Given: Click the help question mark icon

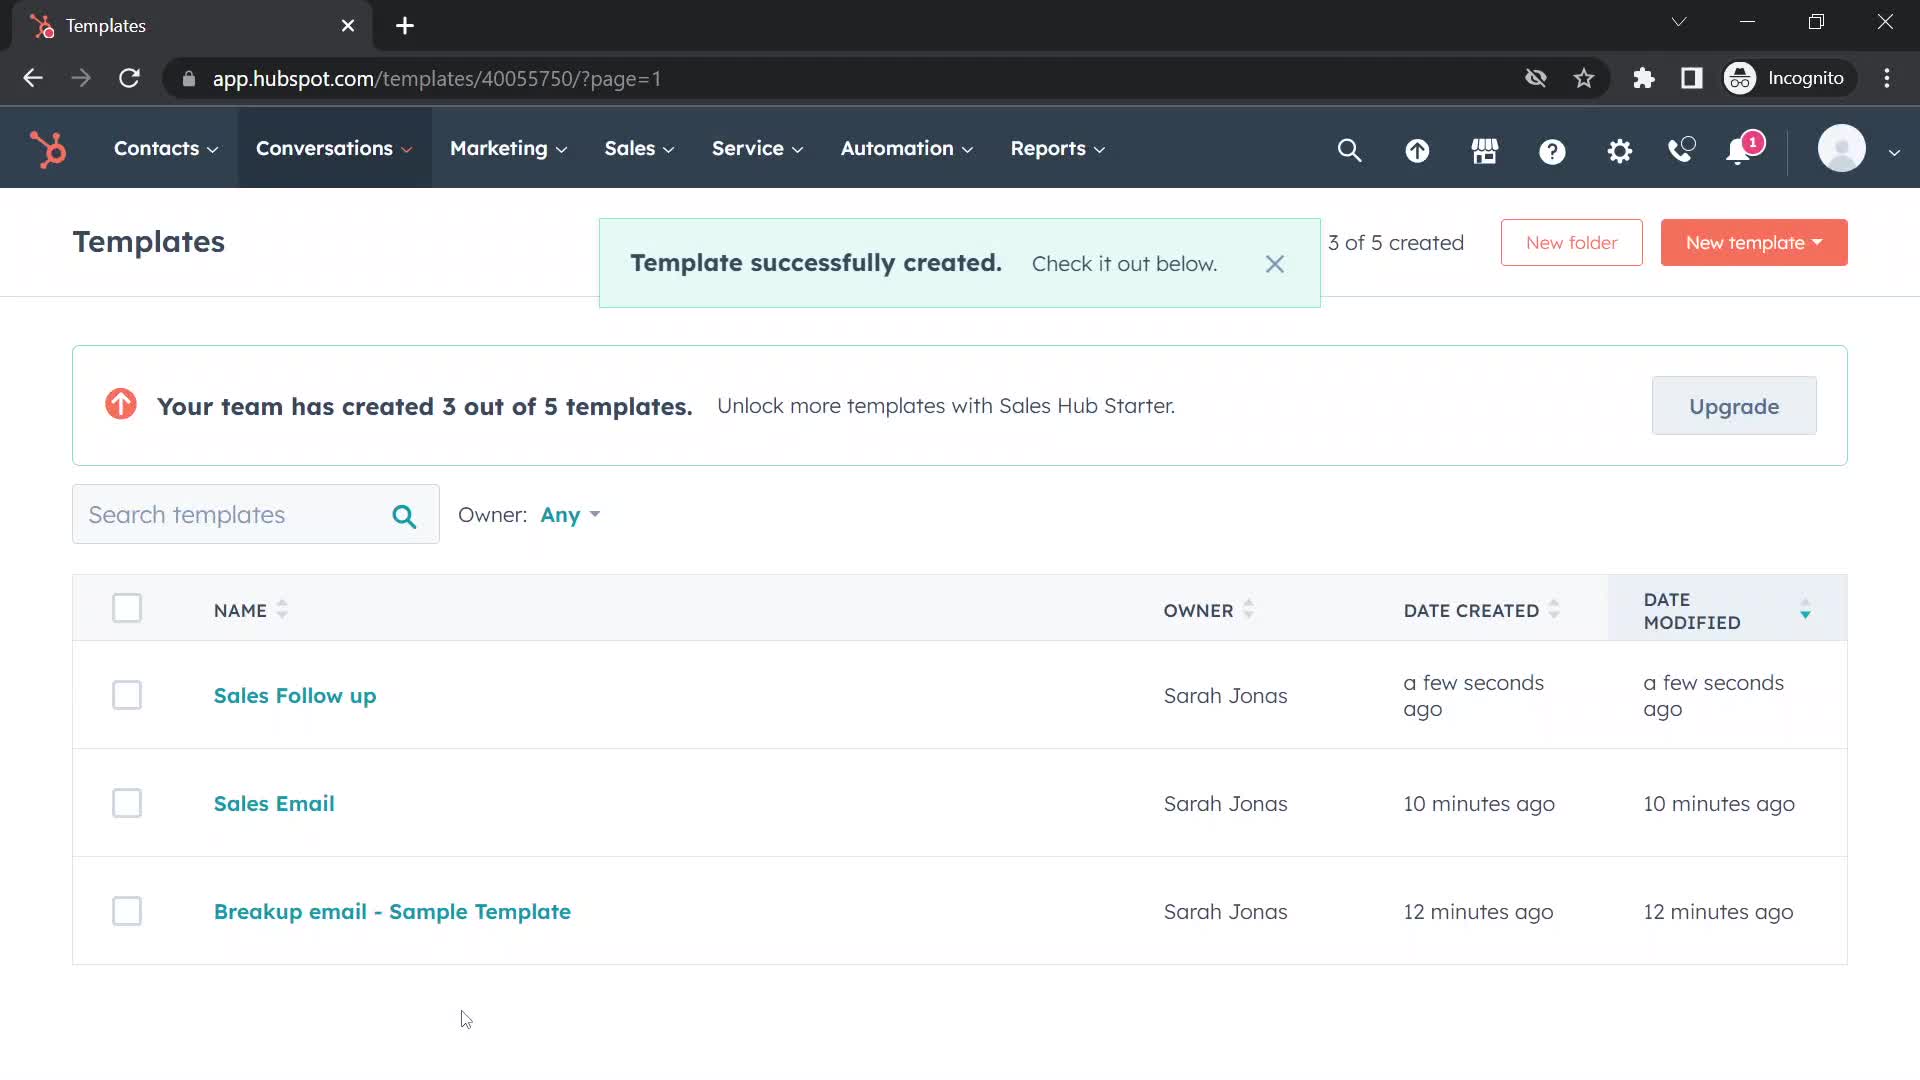Looking at the screenshot, I should tap(1553, 148).
